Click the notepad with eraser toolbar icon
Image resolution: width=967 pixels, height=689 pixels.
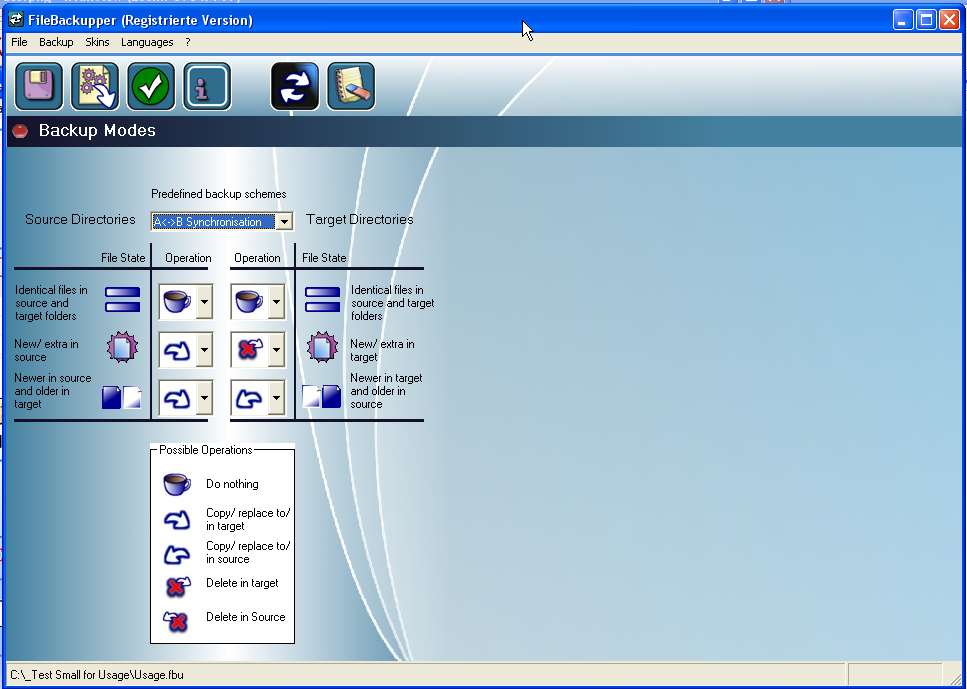point(351,86)
